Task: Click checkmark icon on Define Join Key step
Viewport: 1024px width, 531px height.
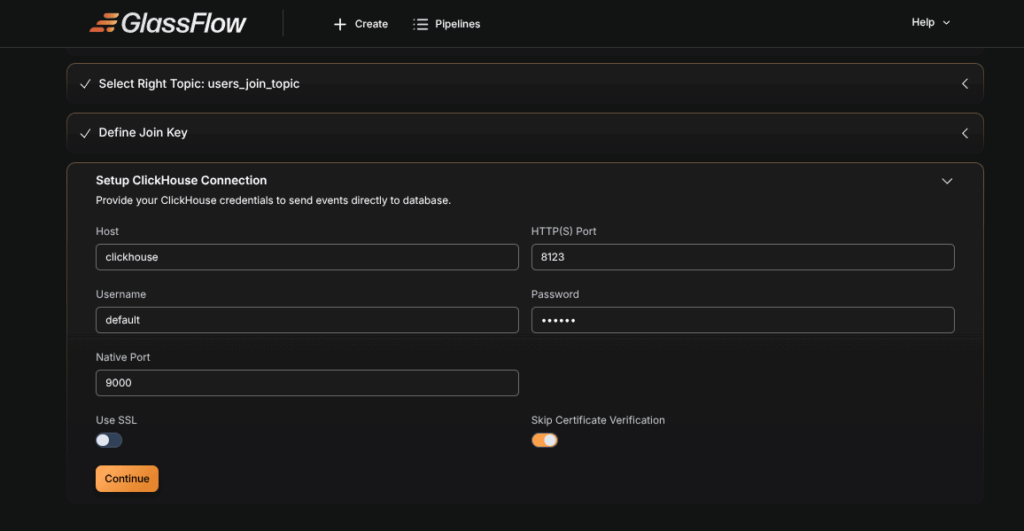Action: 85,133
